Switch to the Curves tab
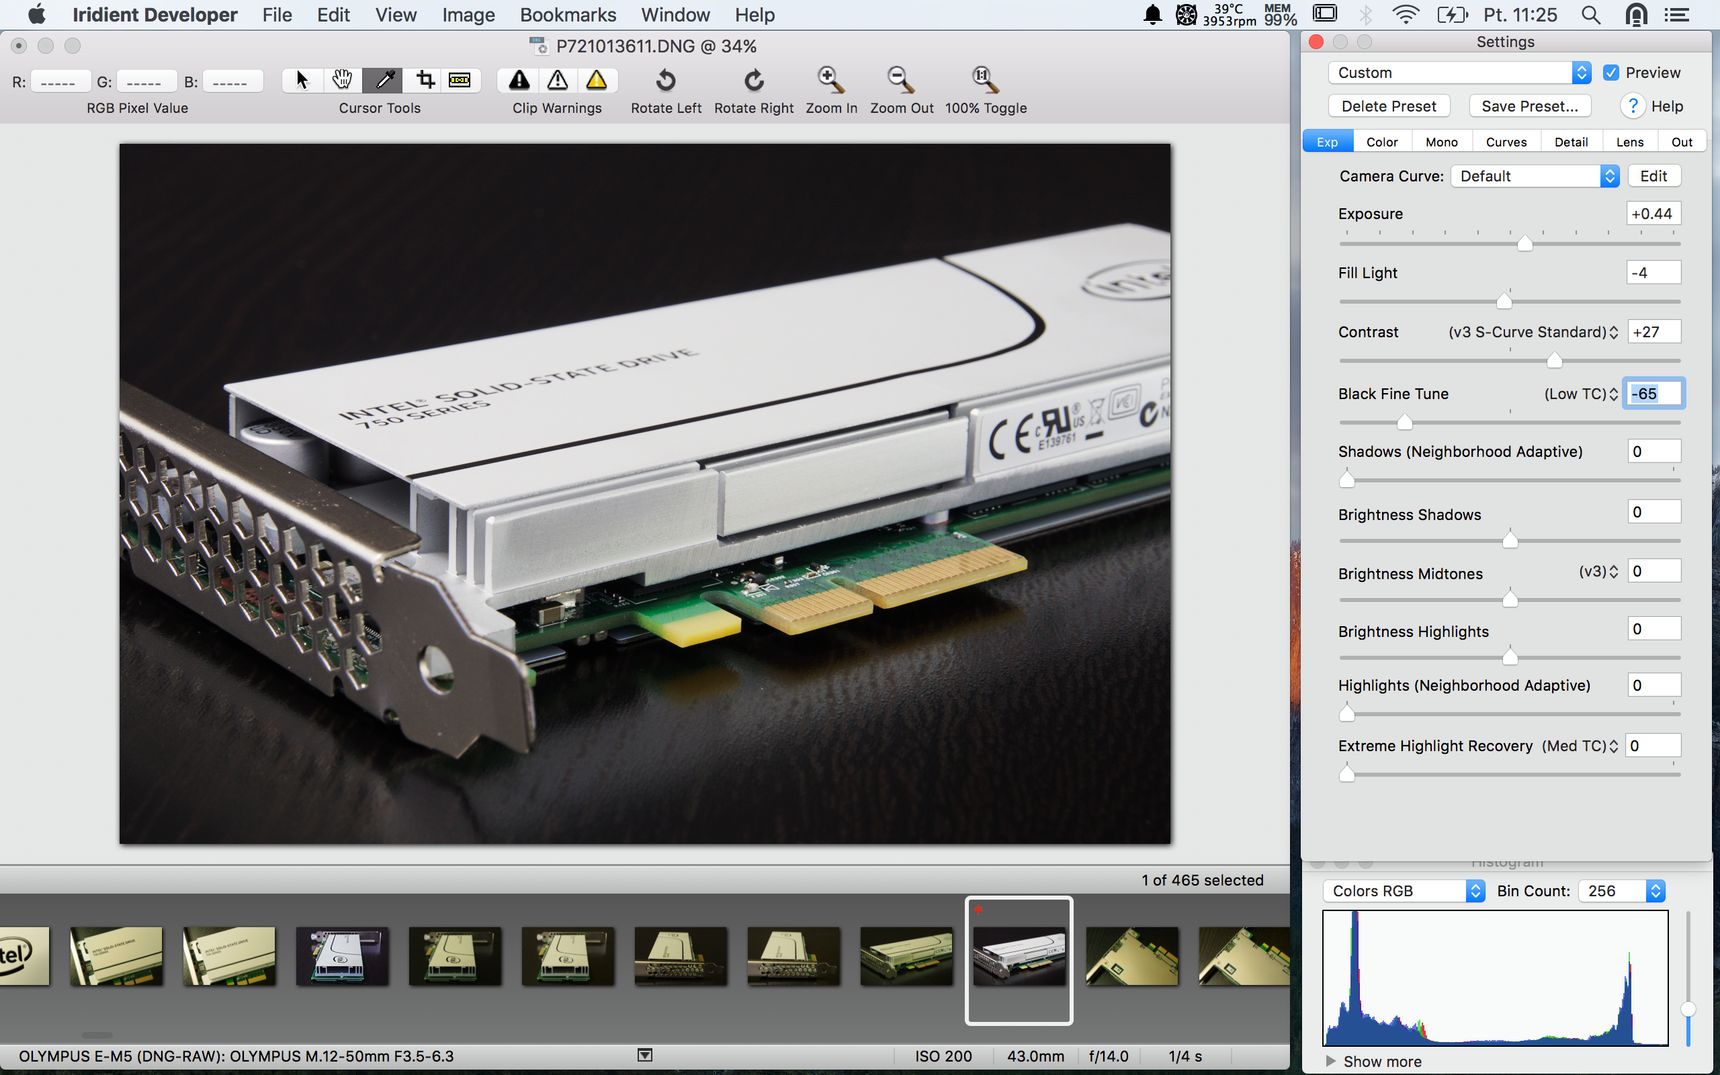The width and height of the screenshot is (1720, 1075). [1506, 142]
